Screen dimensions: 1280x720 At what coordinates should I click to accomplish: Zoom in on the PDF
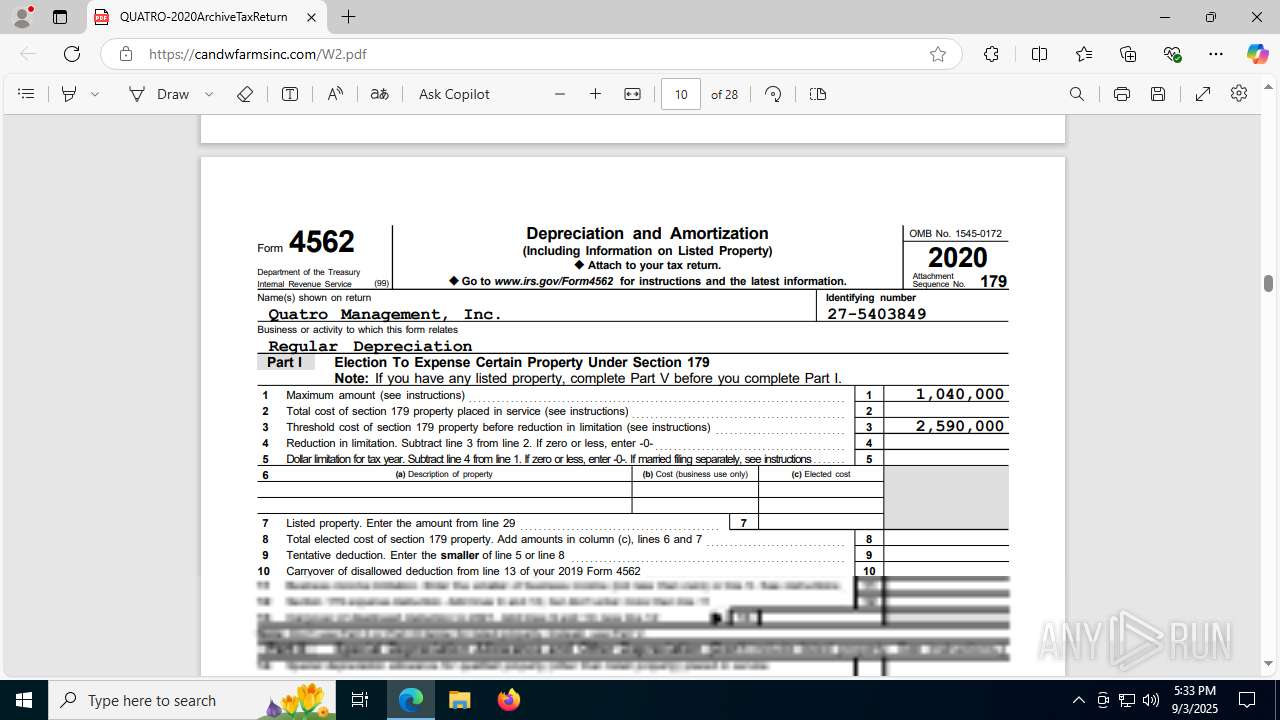point(596,94)
